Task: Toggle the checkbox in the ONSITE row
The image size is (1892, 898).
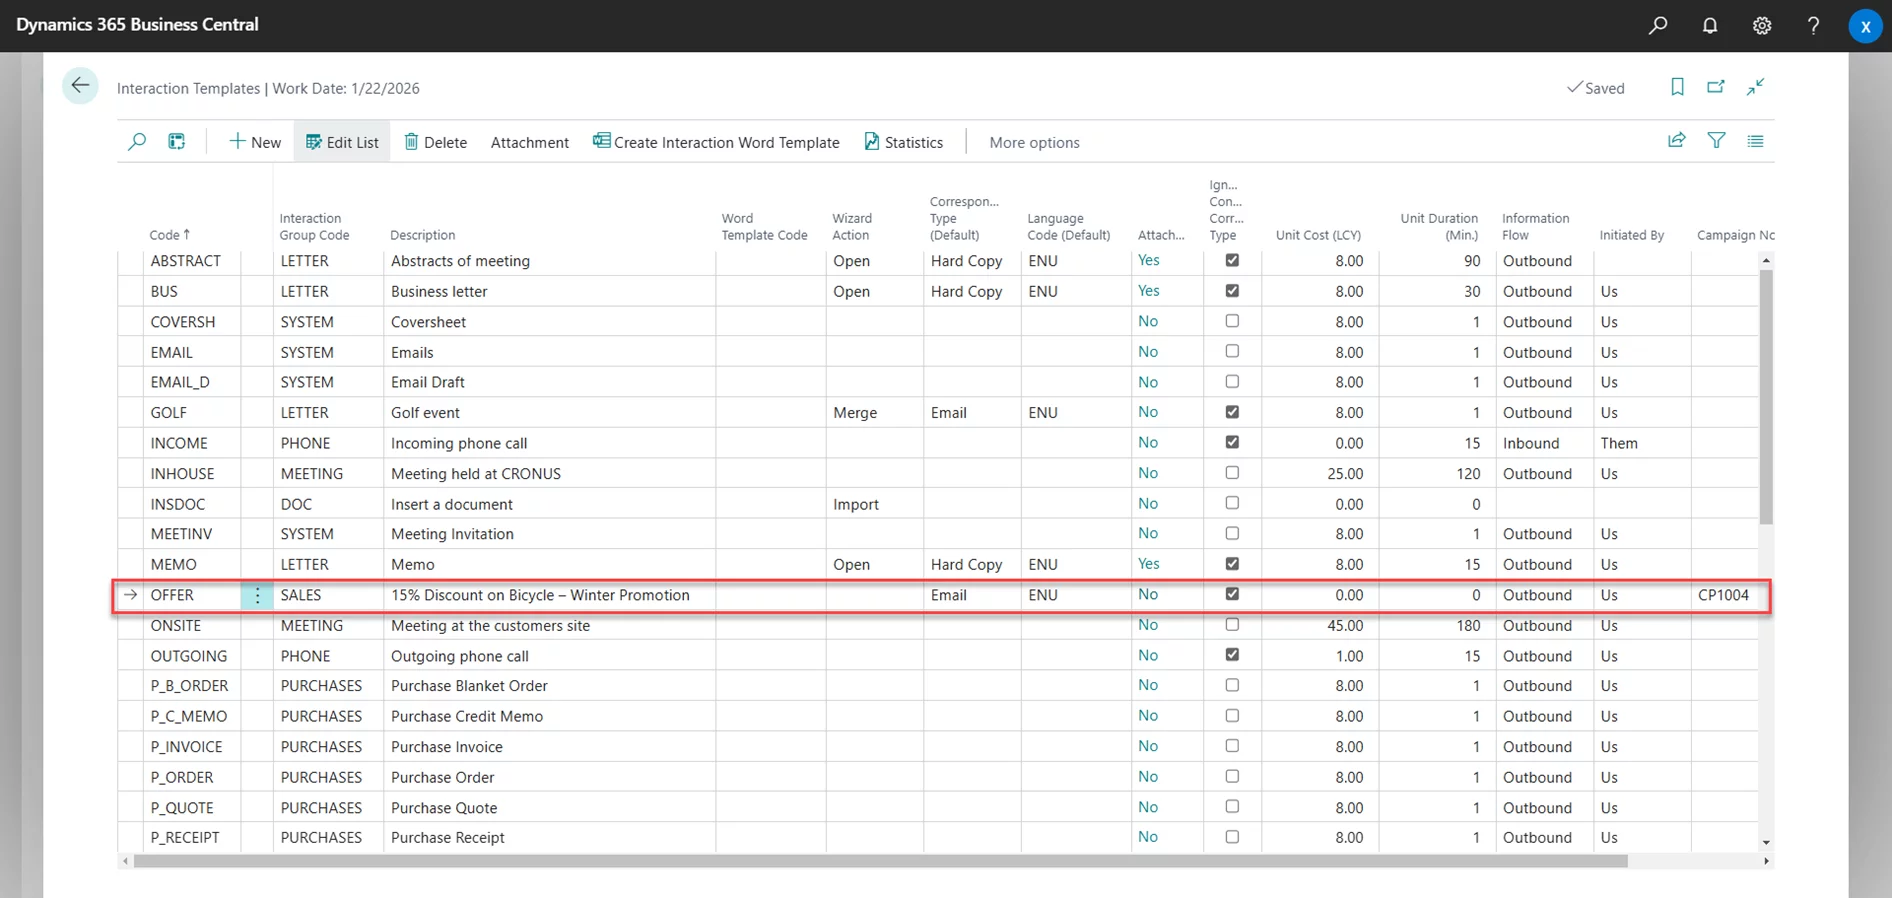Action: 1232,625
